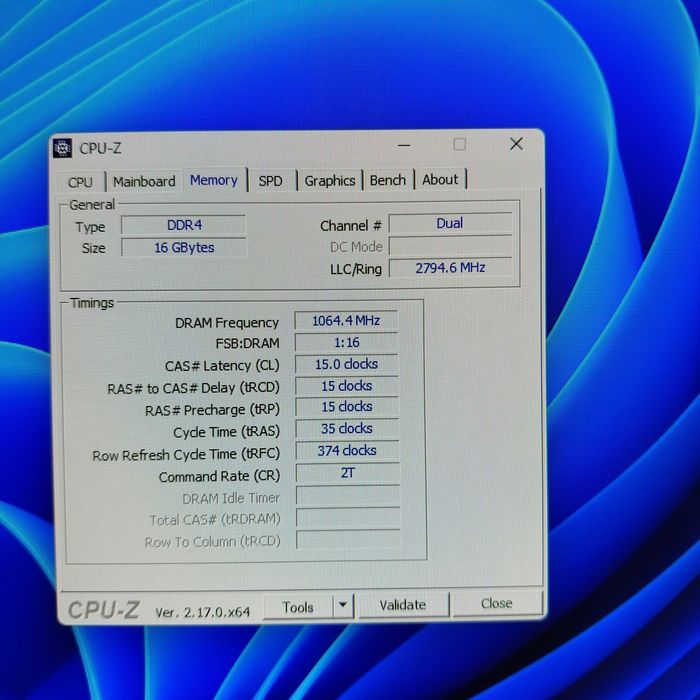Click the 'DRAM Frequency' label

pos(227,322)
